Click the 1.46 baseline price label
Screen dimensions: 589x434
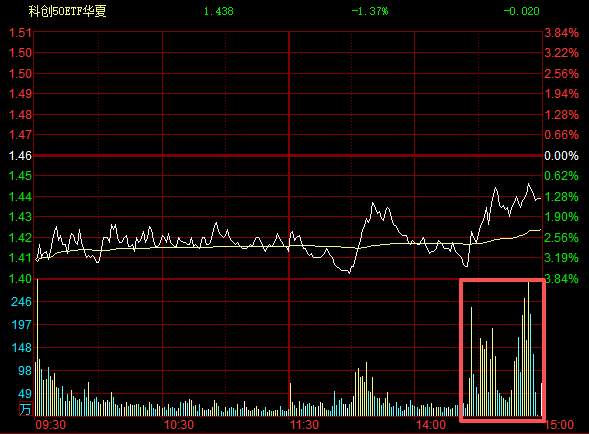click(x=20, y=156)
